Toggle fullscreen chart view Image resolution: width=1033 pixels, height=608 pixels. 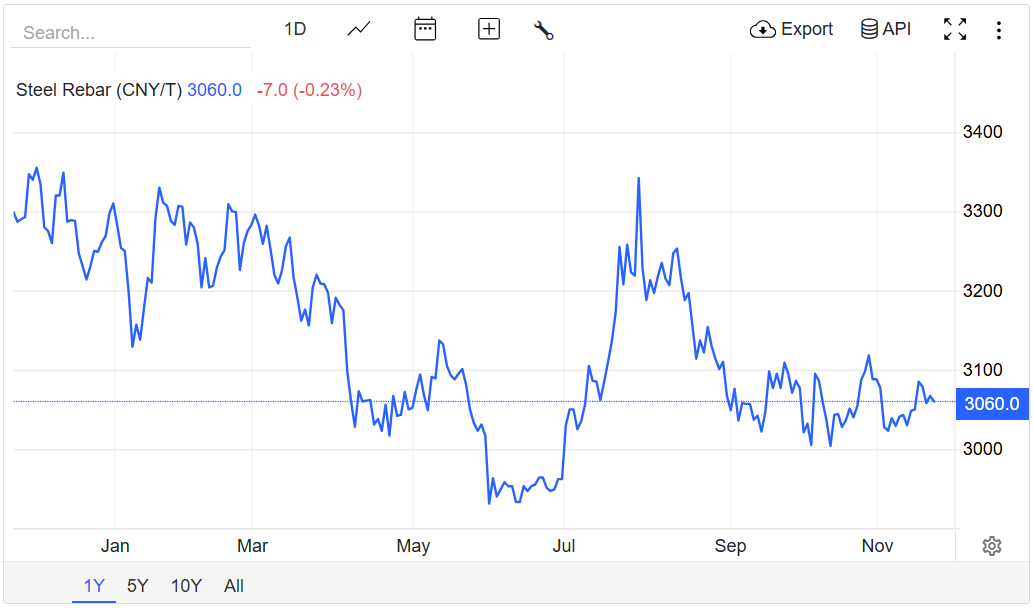point(955,29)
